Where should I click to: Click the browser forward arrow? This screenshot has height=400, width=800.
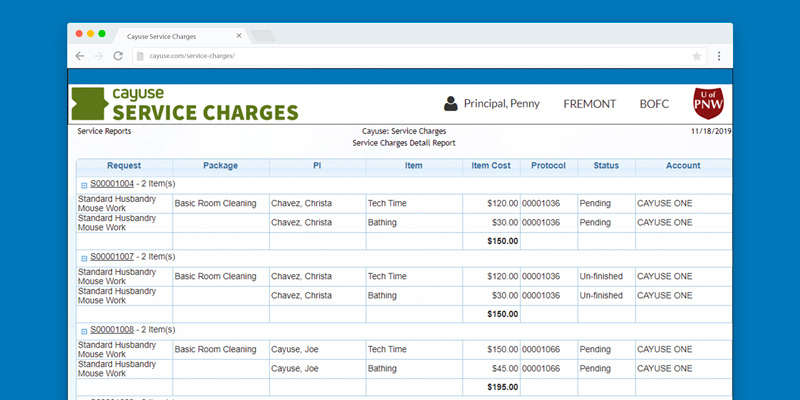tap(98, 56)
